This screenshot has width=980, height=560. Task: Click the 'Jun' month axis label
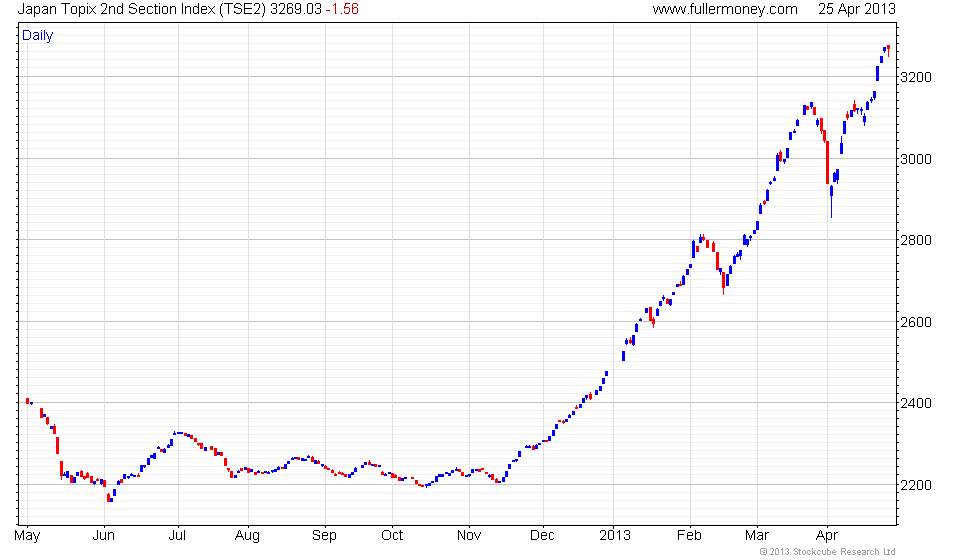pyautogui.click(x=104, y=535)
